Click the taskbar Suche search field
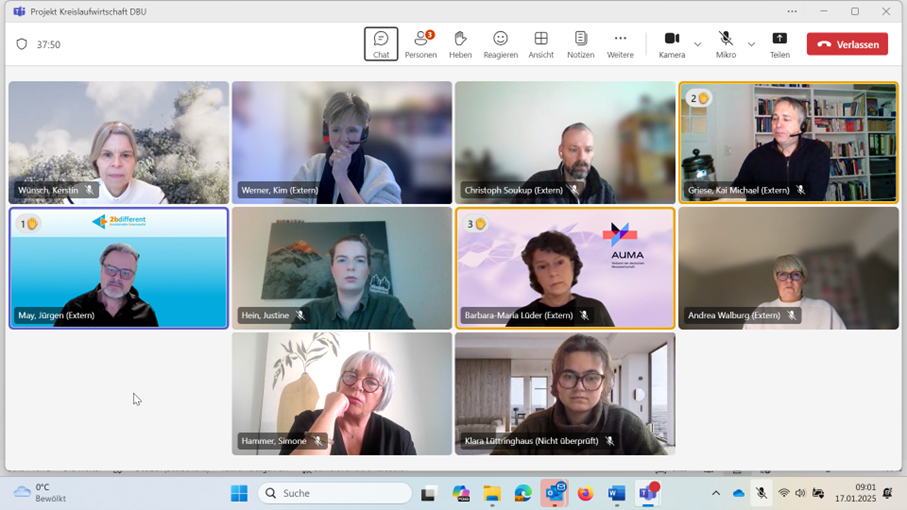 click(x=335, y=493)
